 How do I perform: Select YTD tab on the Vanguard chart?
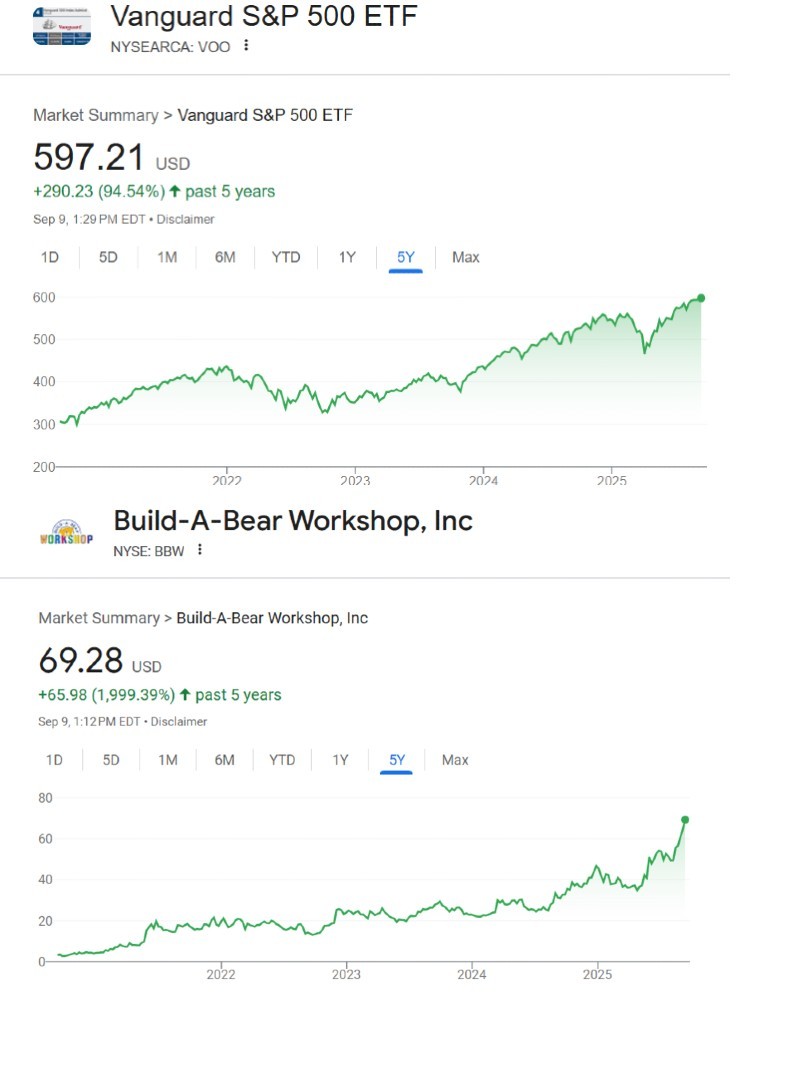pos(286,257)
